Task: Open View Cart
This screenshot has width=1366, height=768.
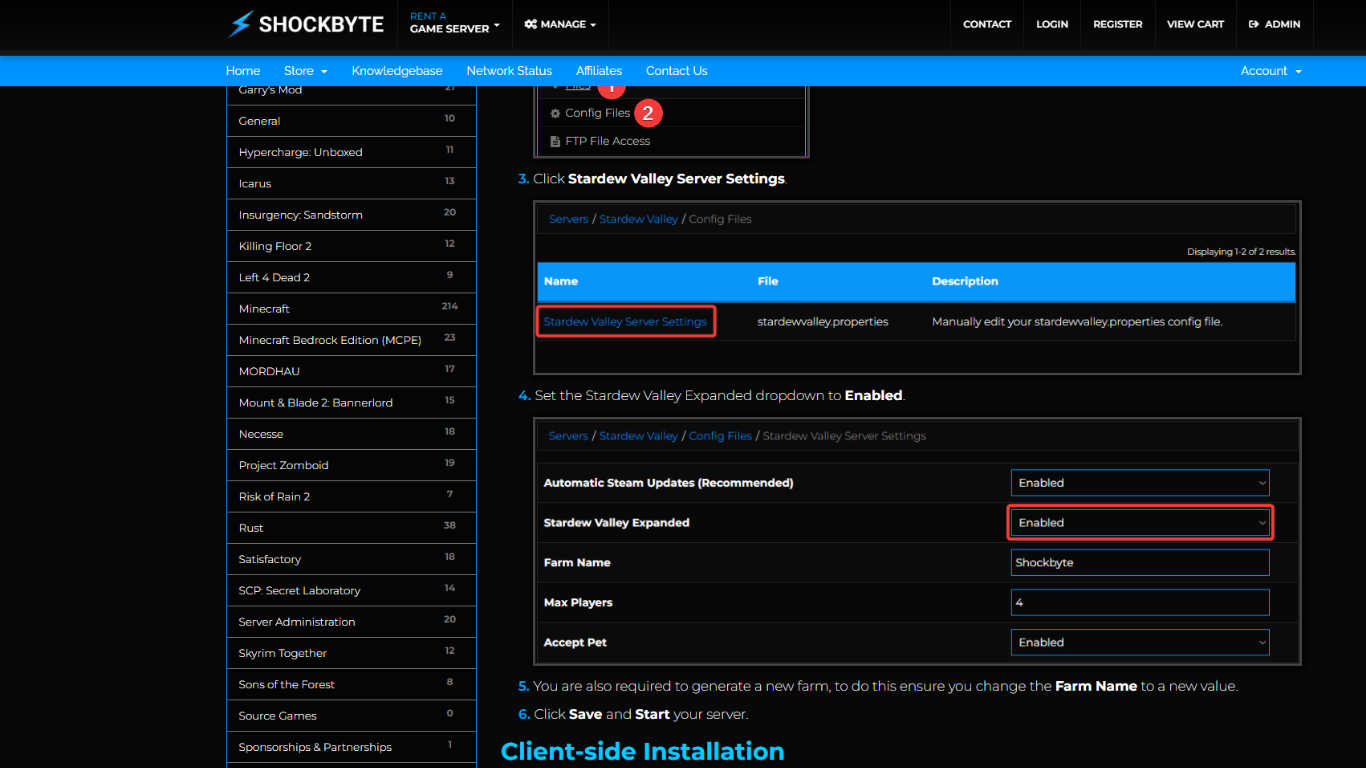Action: coord(1195,24)
